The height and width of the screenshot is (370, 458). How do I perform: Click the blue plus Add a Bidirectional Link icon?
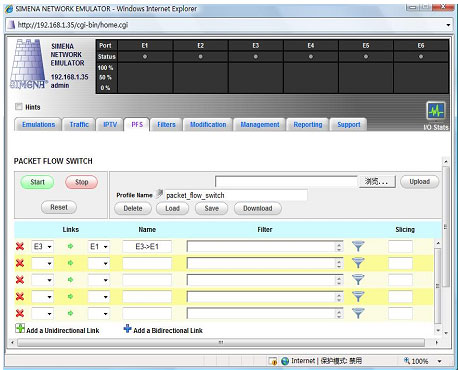127,329
